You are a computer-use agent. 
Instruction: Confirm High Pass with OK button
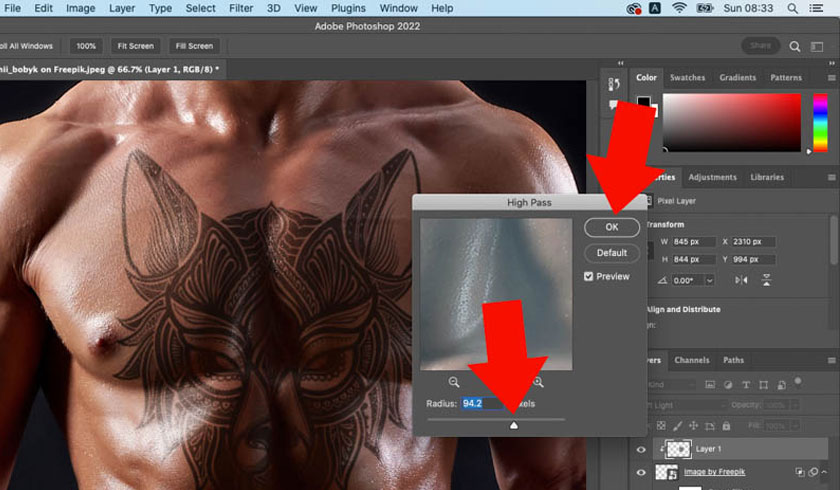[x=611, y=227]
